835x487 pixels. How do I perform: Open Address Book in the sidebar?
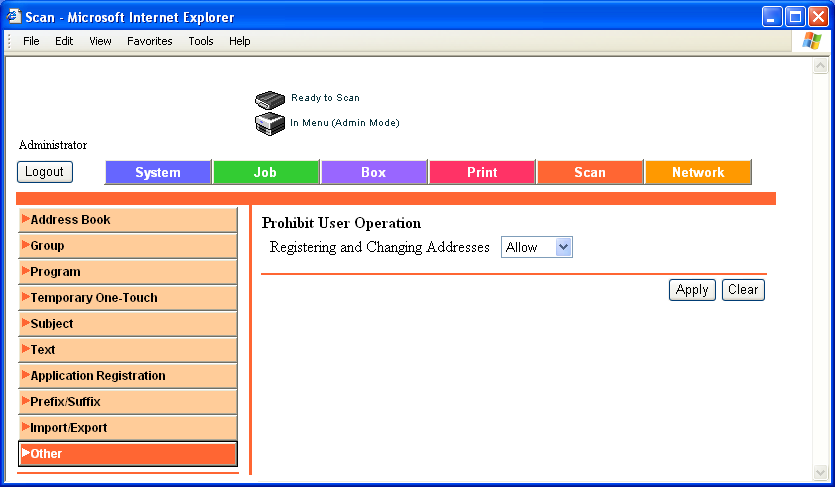(128, 220)
